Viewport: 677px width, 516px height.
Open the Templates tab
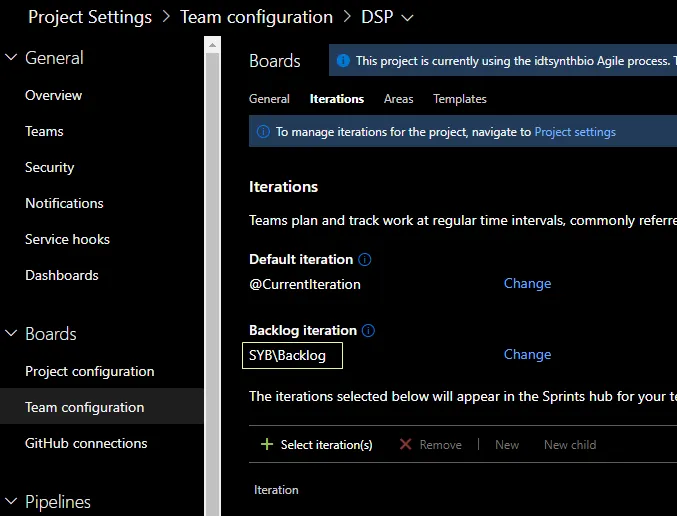(x=459, y=99)
